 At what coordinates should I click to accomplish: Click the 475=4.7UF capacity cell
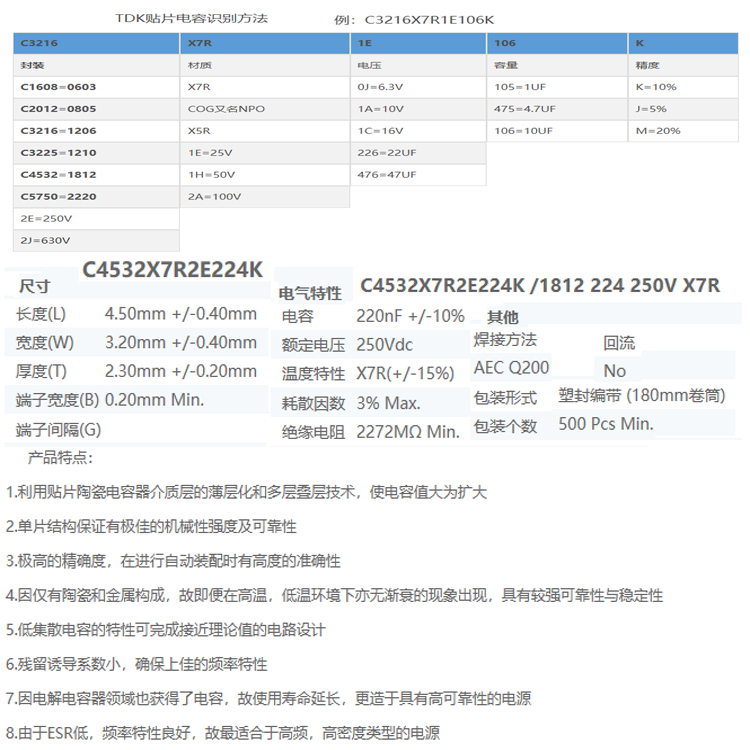[557, 109]
